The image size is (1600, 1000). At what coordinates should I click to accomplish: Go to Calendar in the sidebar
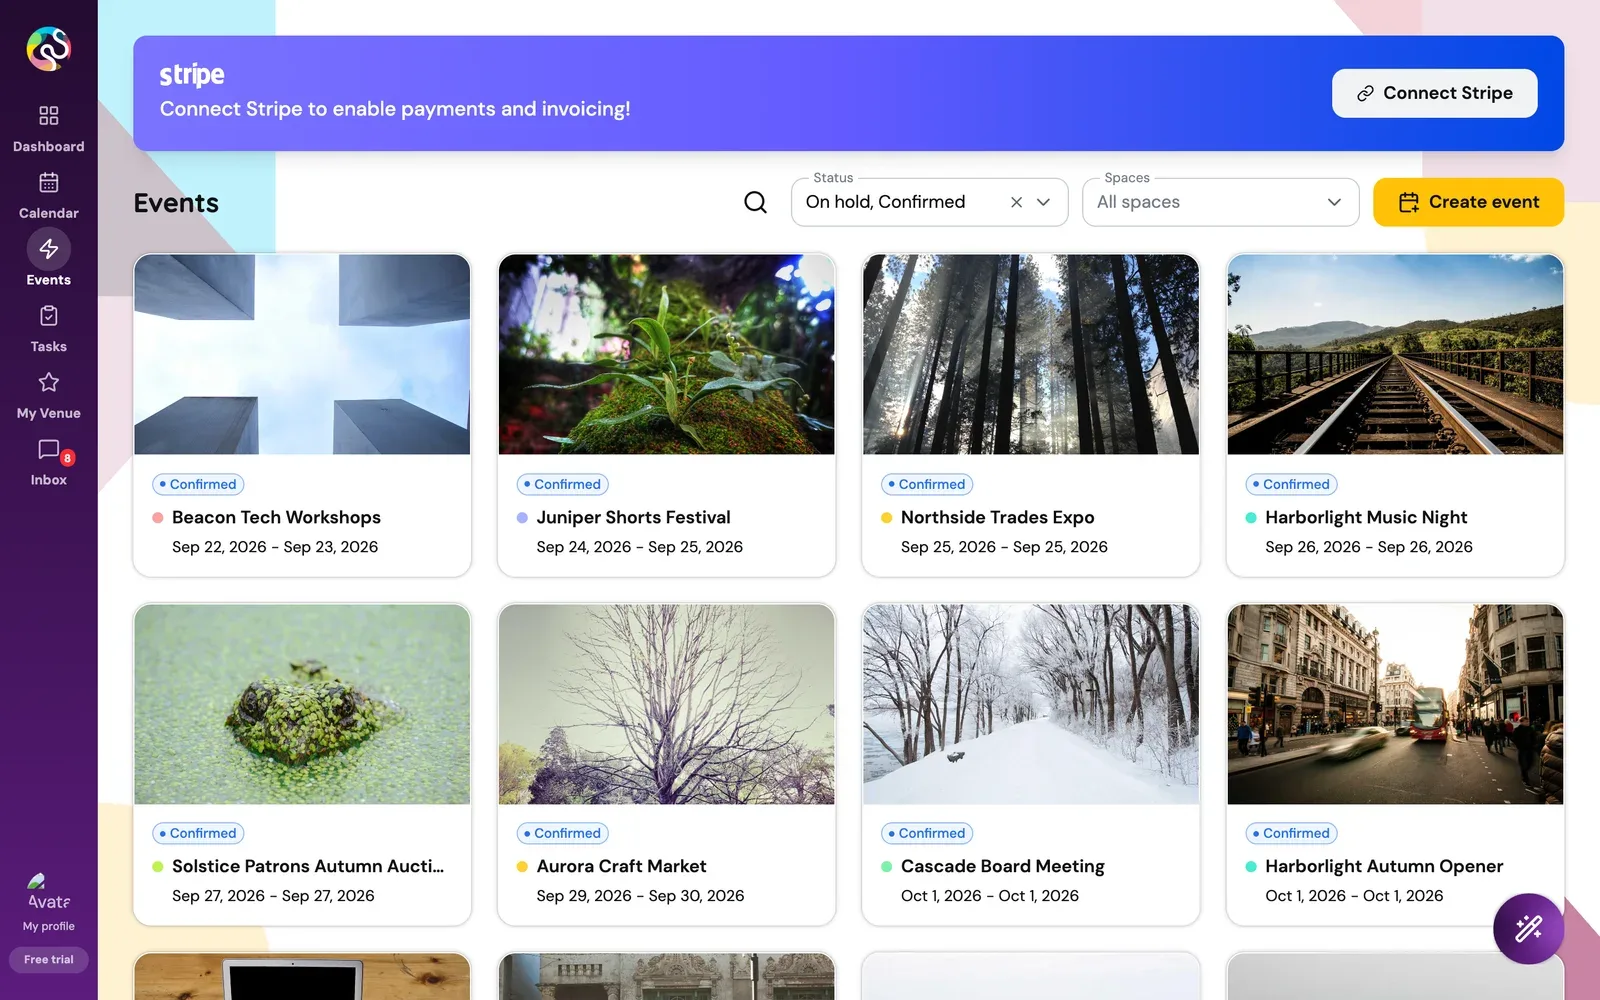pos(48,196)
